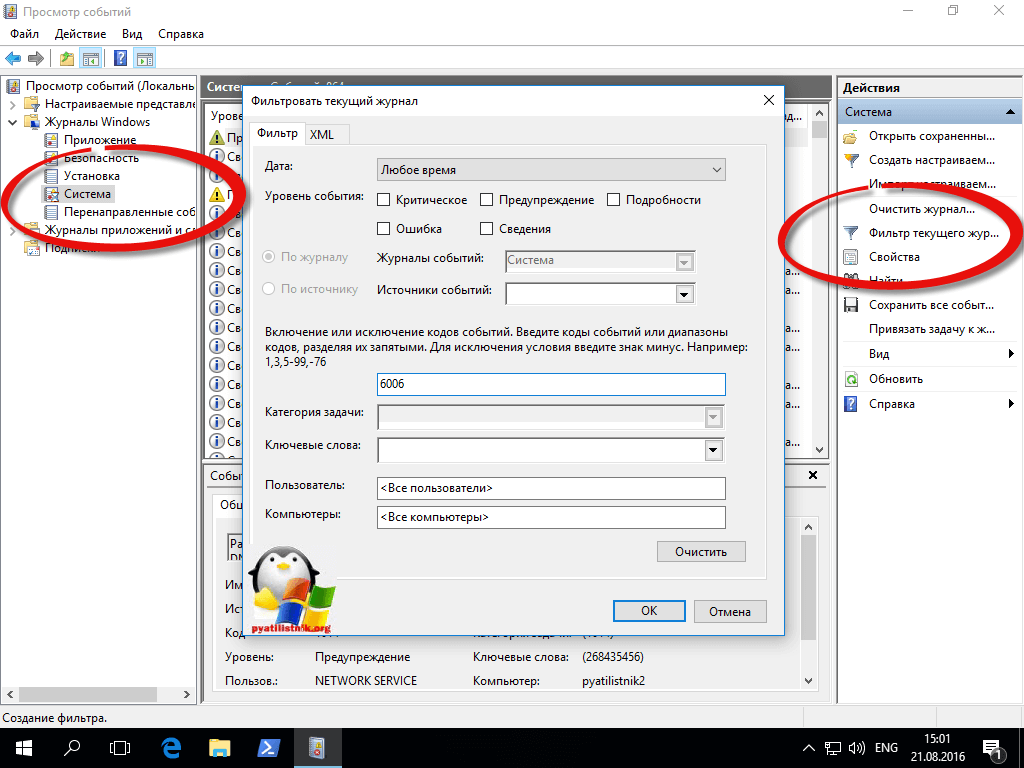Image resolution: width=1024 pixels, height=768 pixels.
Task: Expand the Источники событий dropdown
Action: tap(685, 294)
